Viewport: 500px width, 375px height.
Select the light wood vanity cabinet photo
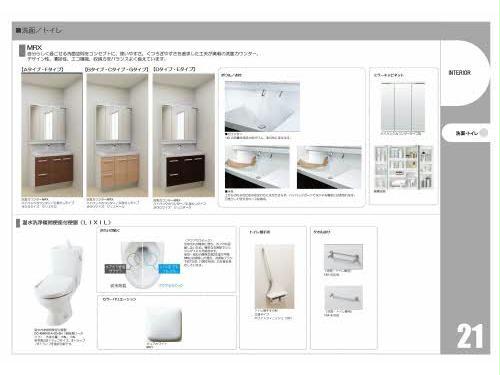117,135
